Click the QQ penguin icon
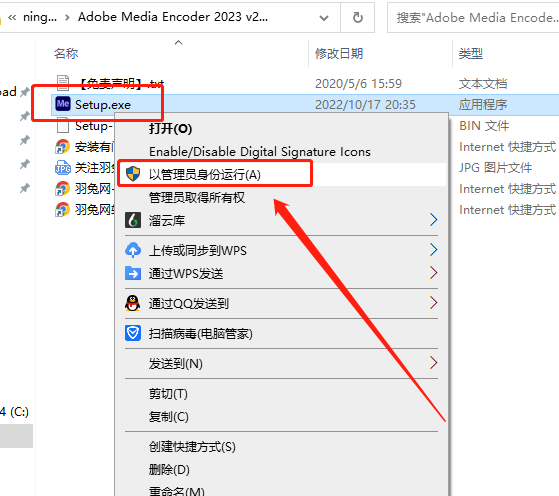 click(133, 303)
